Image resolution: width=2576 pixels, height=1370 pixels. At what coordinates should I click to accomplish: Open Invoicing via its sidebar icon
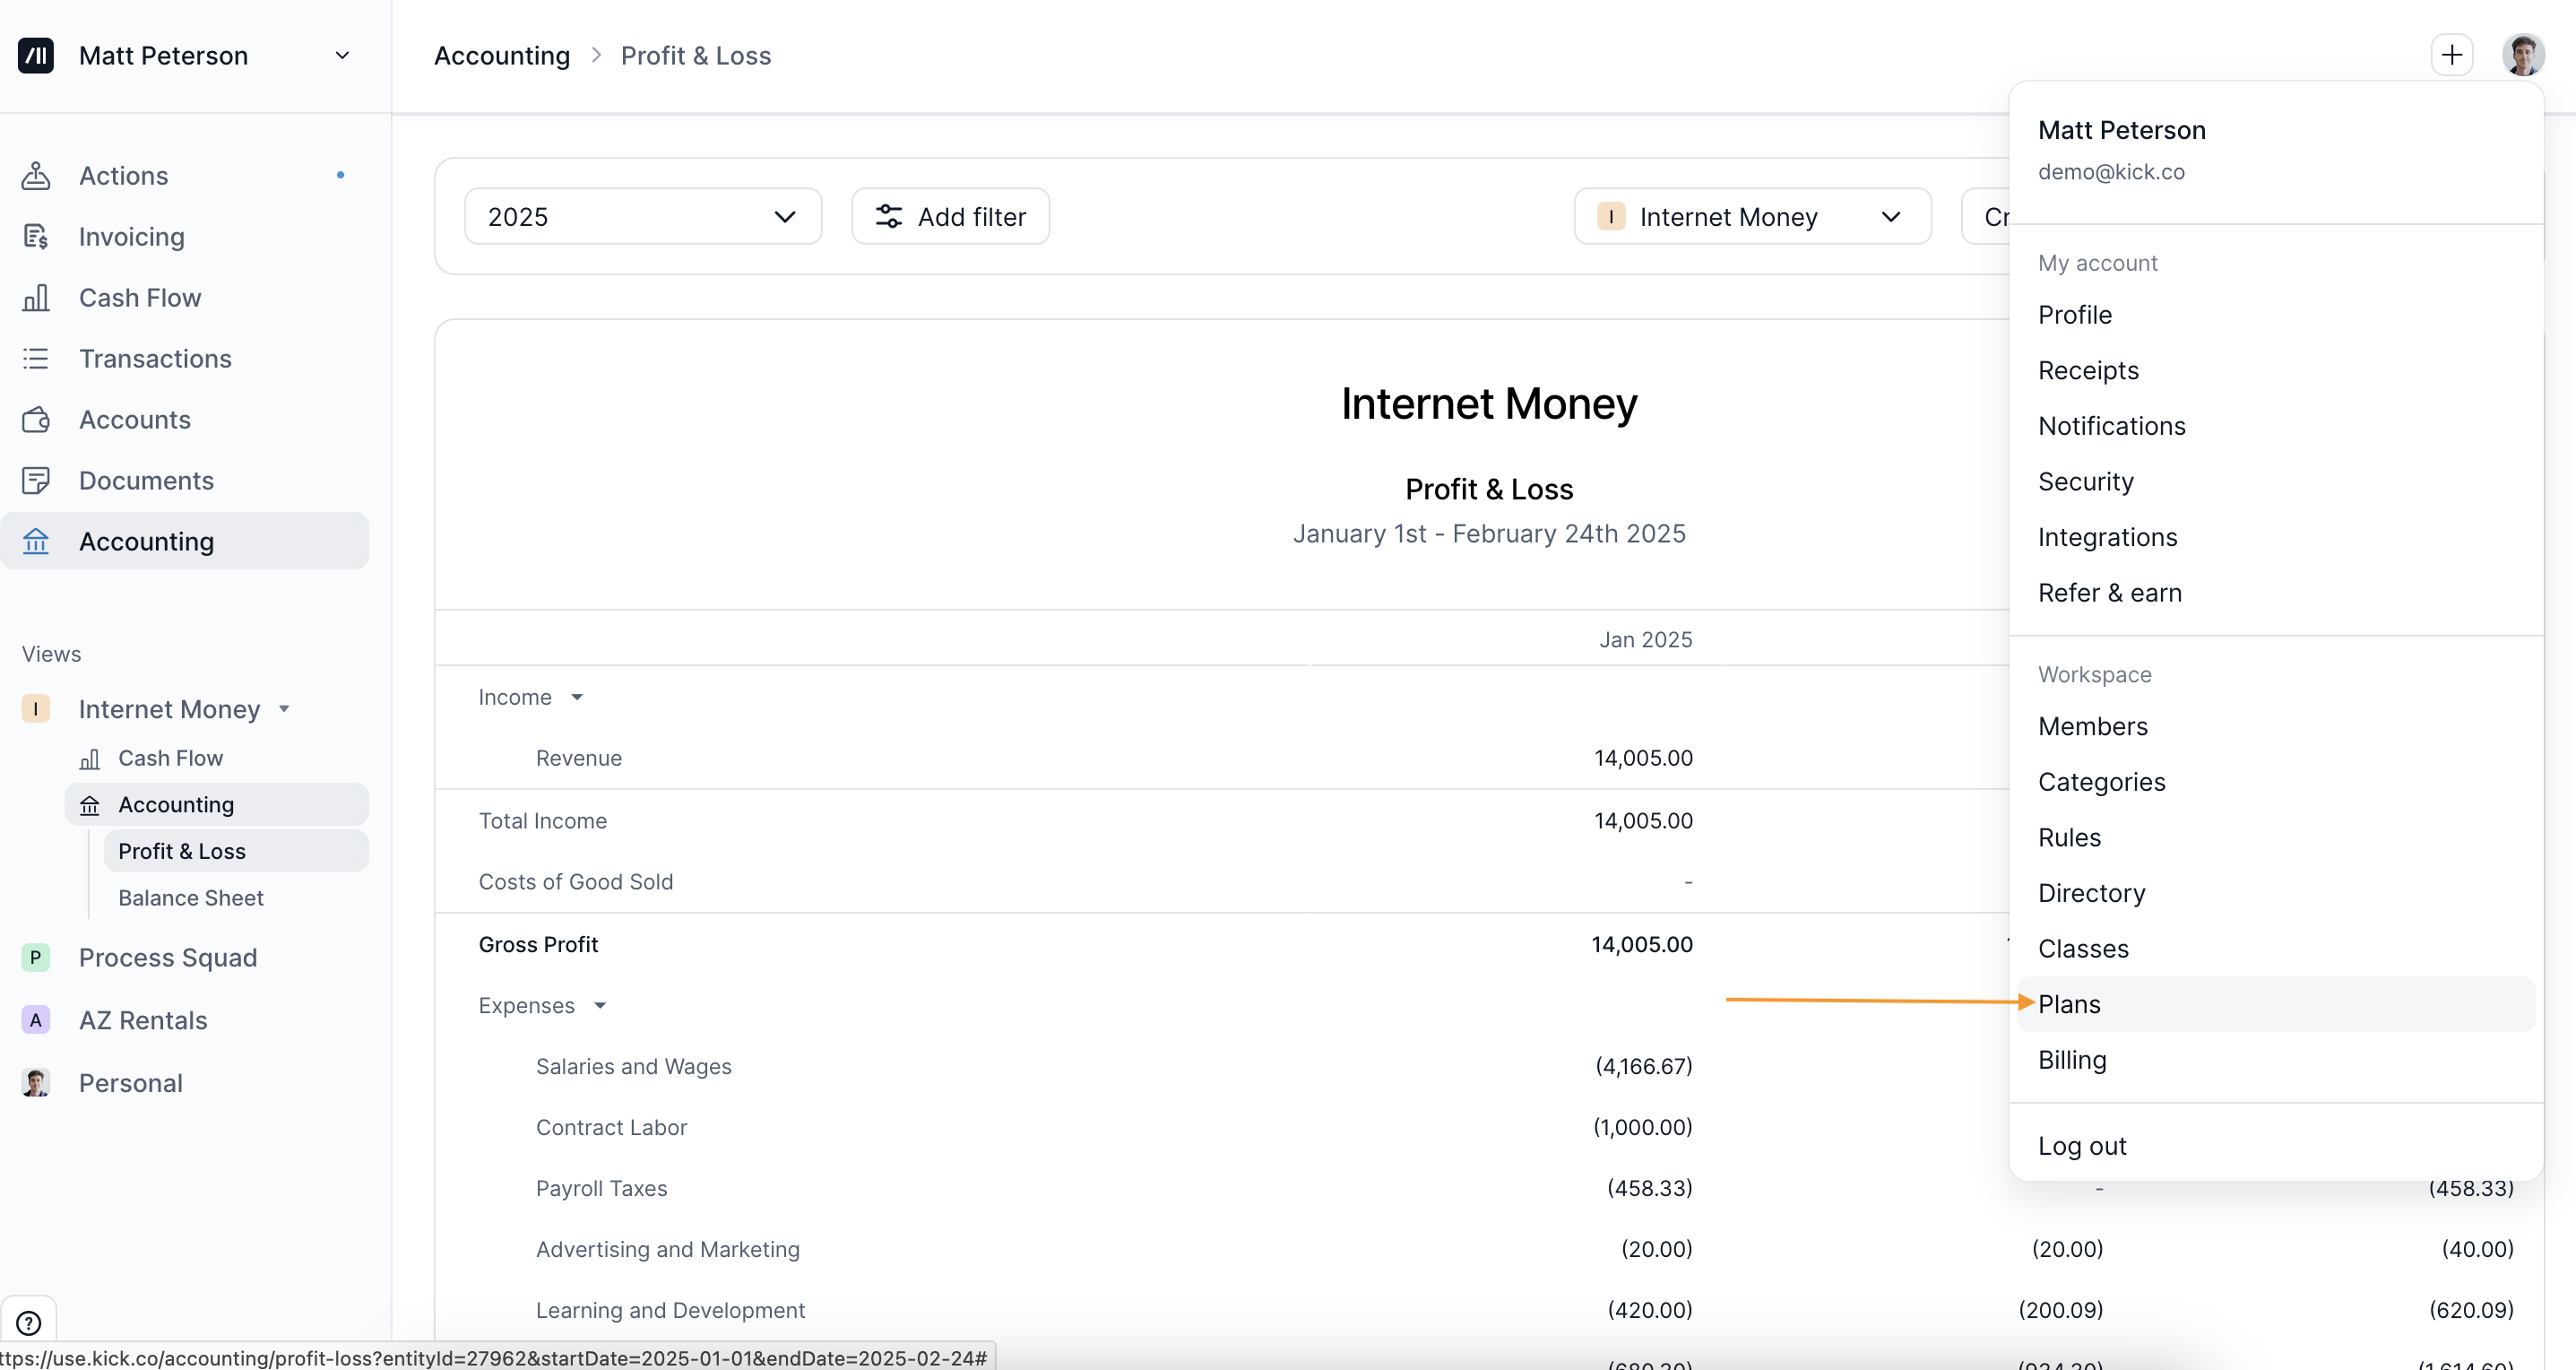tap(36, 236)
